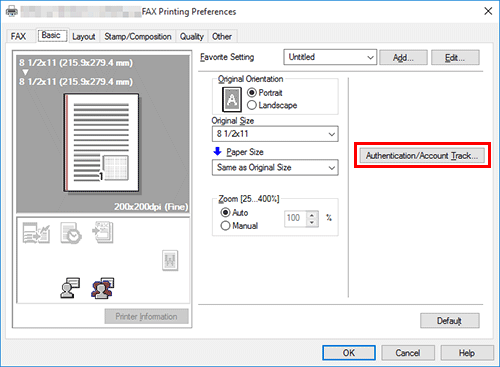Click the grayed fax cover sheet icon
The height and width of the screenshot is (367, 500).
103,232
